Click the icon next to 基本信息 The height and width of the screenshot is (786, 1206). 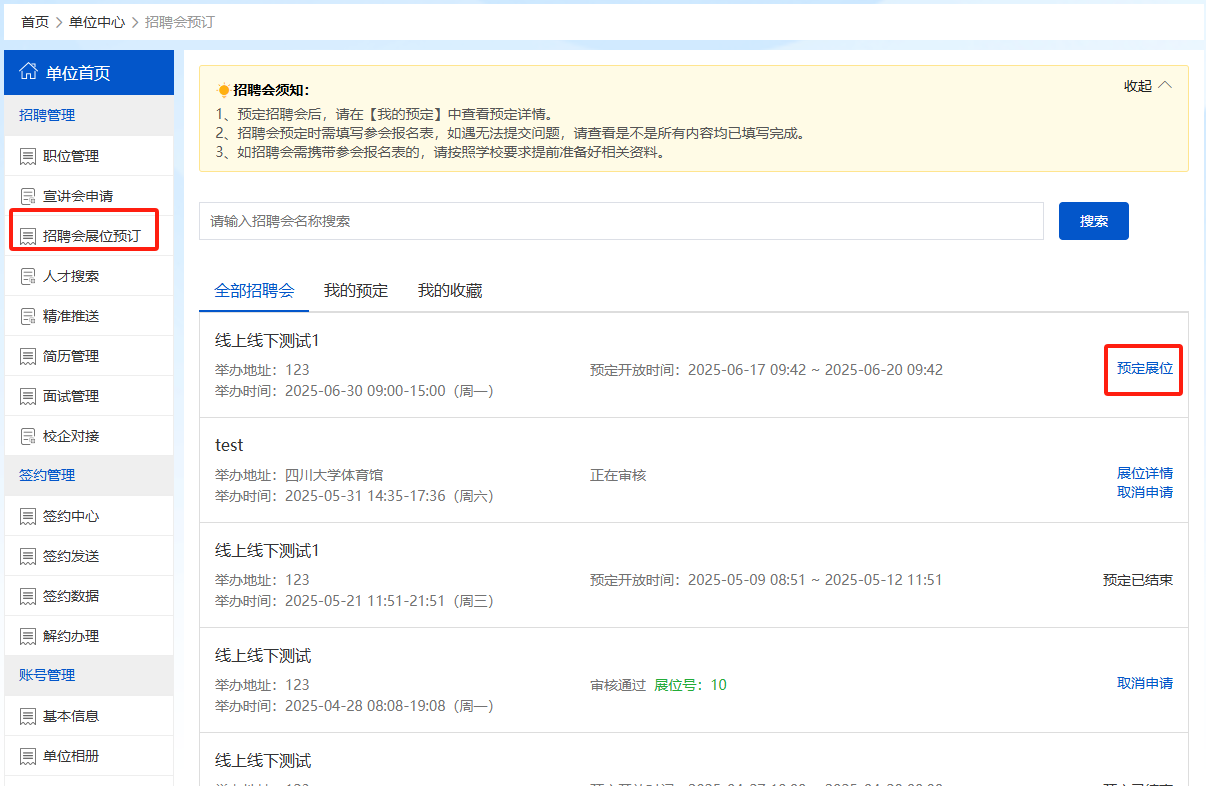(x=28, y=716)
